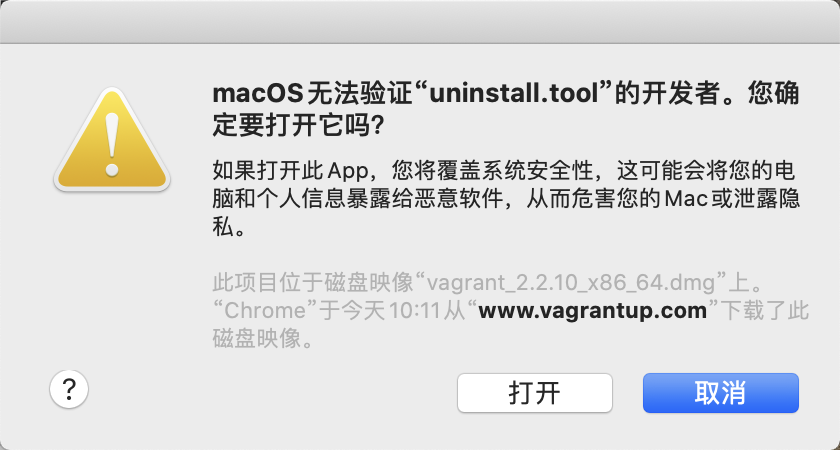Open help with the question mark button
840x450 pixels.
tap(69, 389)
